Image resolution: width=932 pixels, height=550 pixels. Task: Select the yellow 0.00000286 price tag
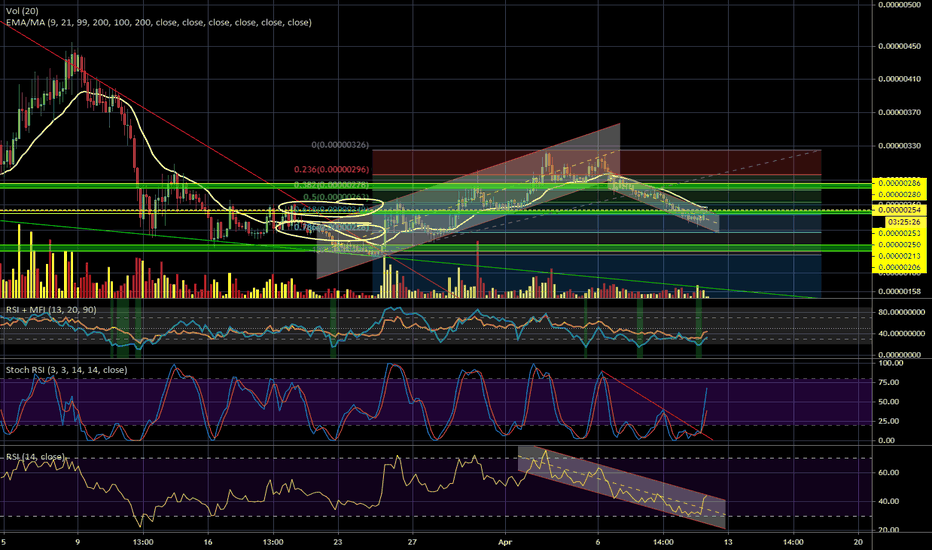(899, 183)
